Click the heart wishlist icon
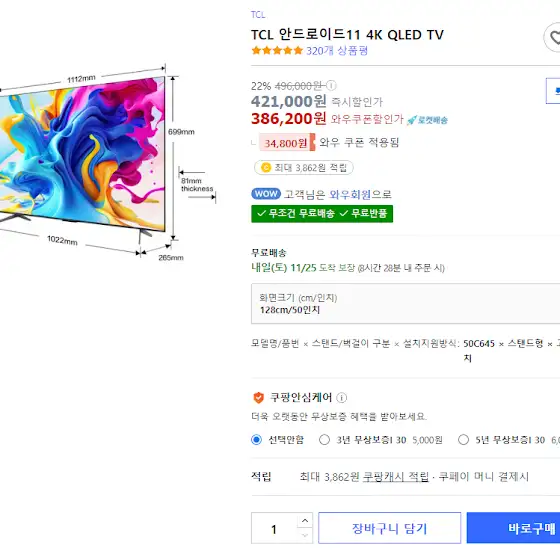 [552, 37]
